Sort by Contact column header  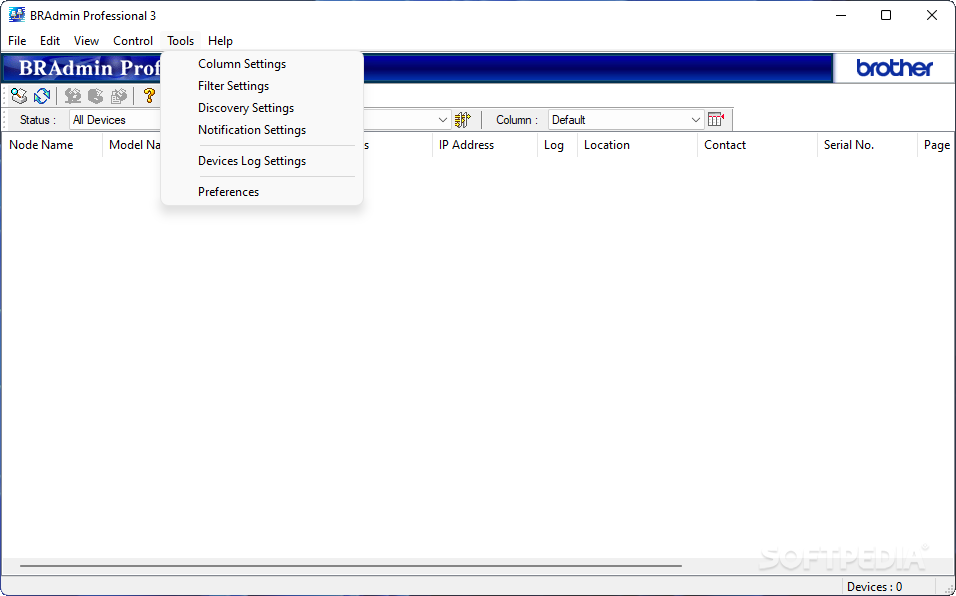[757, 145]
